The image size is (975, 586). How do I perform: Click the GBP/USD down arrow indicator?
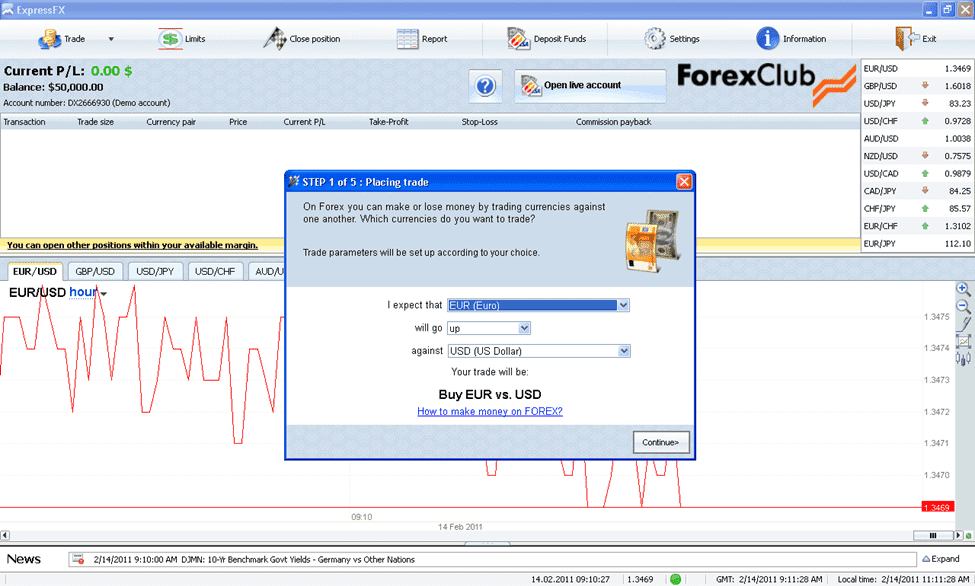[925, 85]
